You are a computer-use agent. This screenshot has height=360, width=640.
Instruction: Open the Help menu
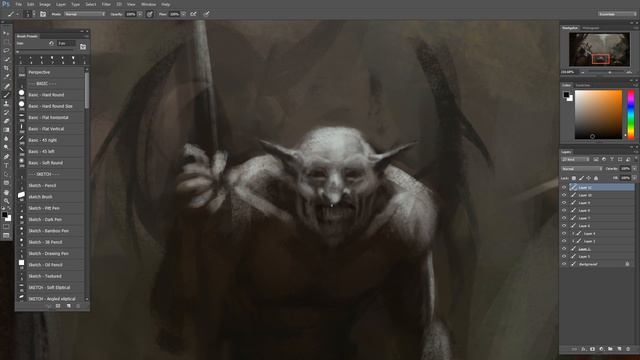(x=165, y=4)
